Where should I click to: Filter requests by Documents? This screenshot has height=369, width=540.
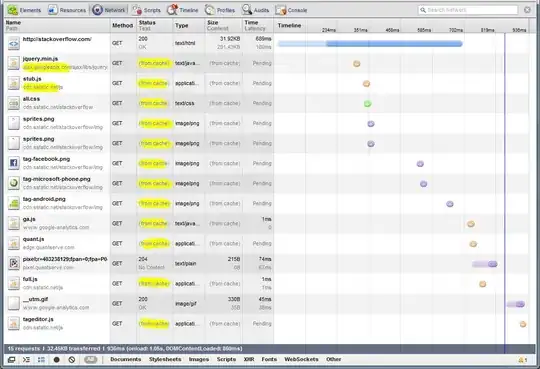coord(126,359)
